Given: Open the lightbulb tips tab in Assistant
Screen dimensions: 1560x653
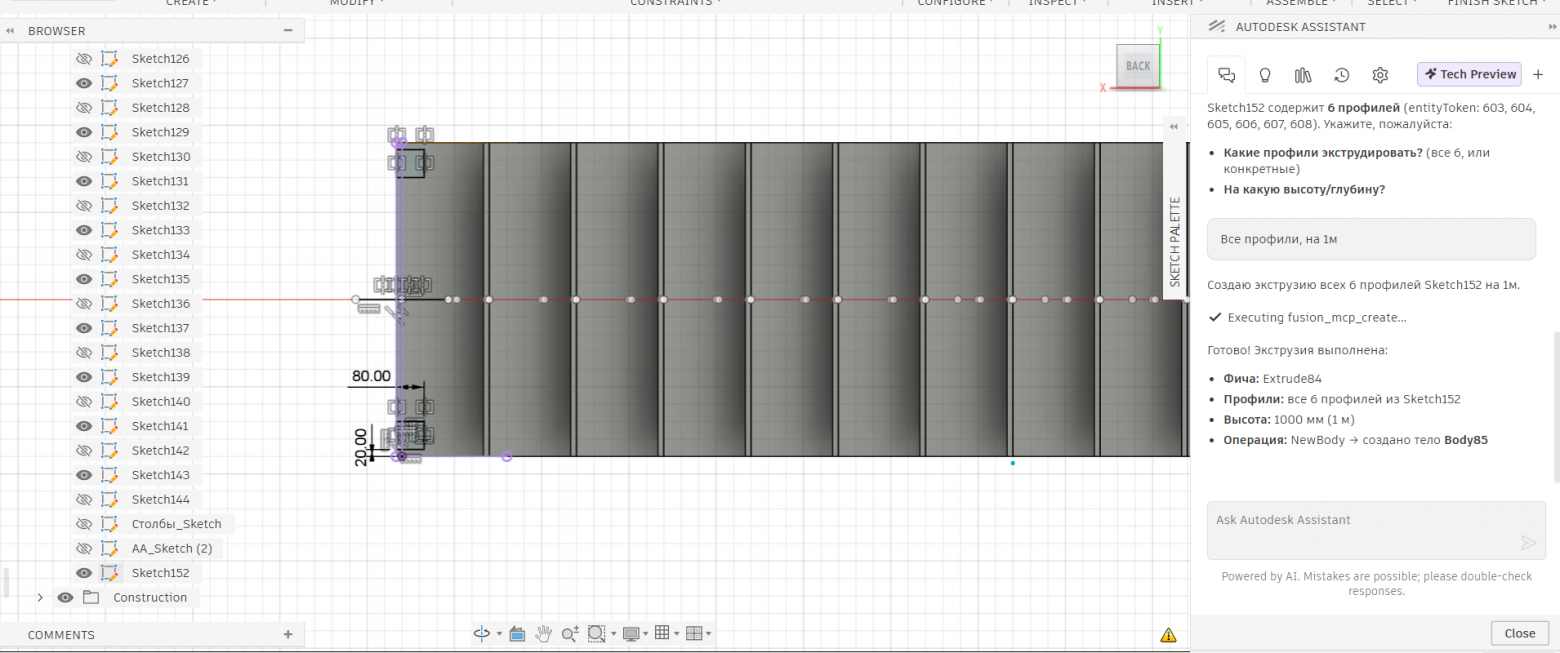Looking at the screenshot, I should pyautogui.click(x=1264, y=75).
